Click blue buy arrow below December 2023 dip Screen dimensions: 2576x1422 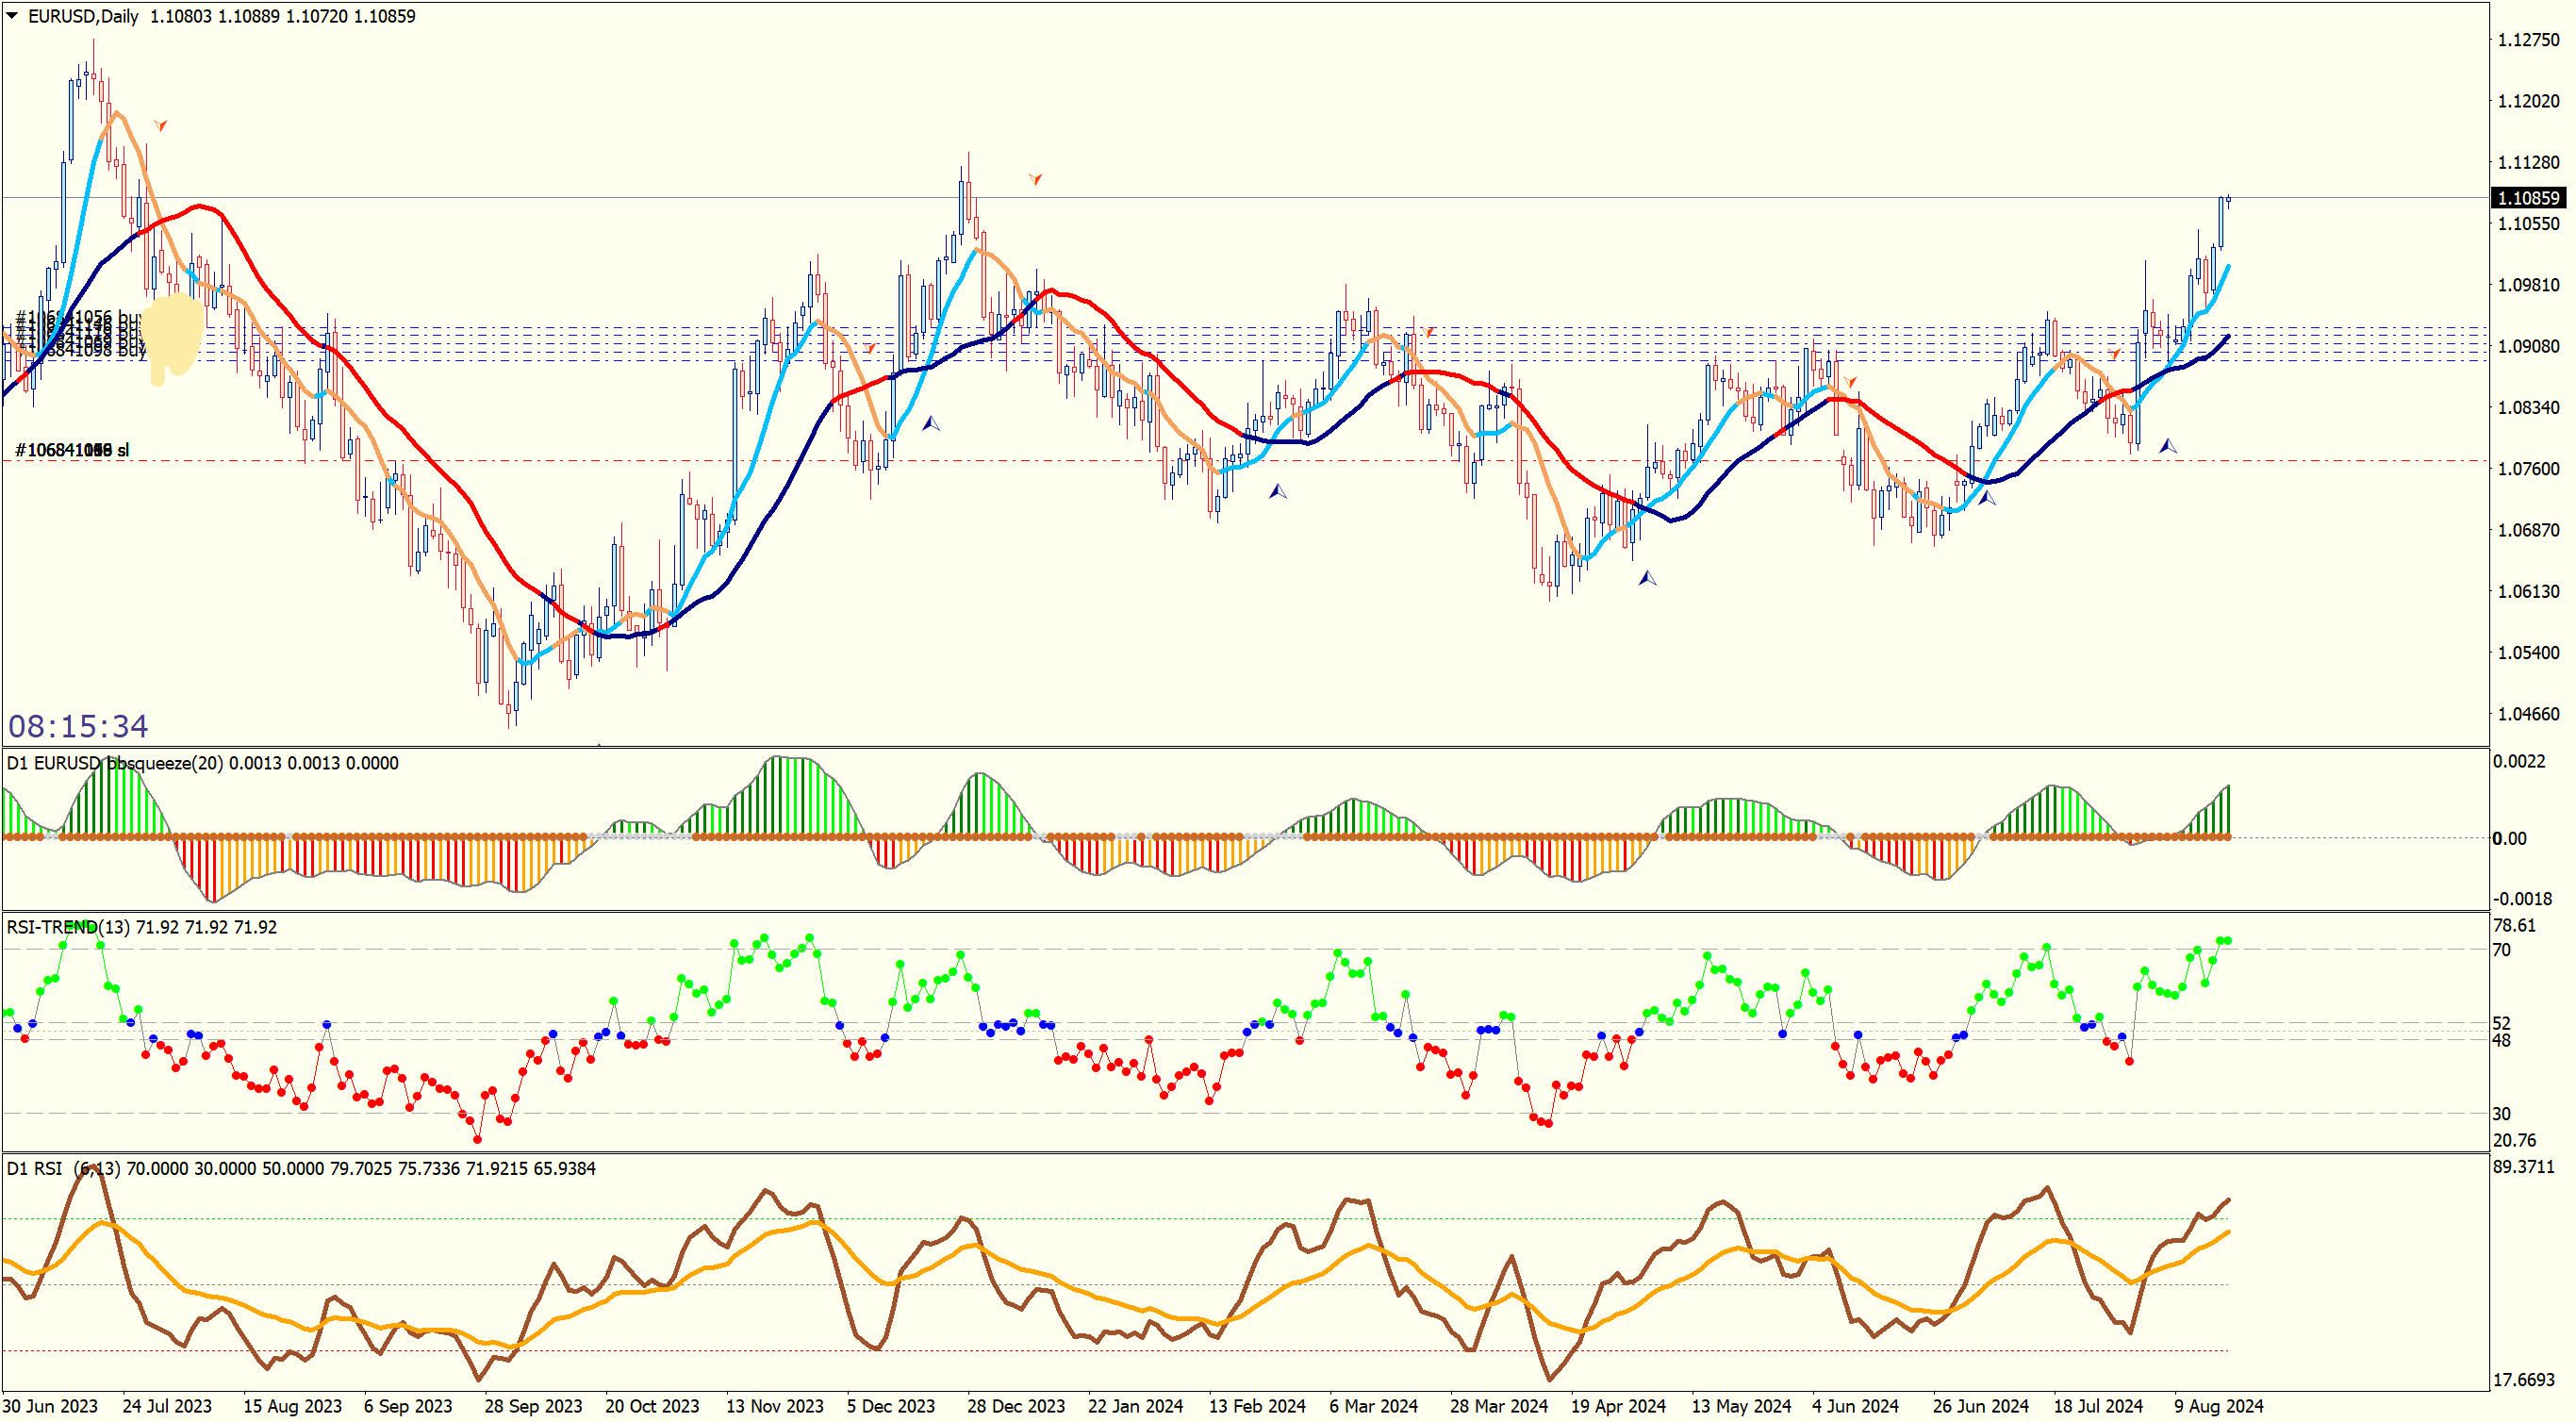pos(930,424)
